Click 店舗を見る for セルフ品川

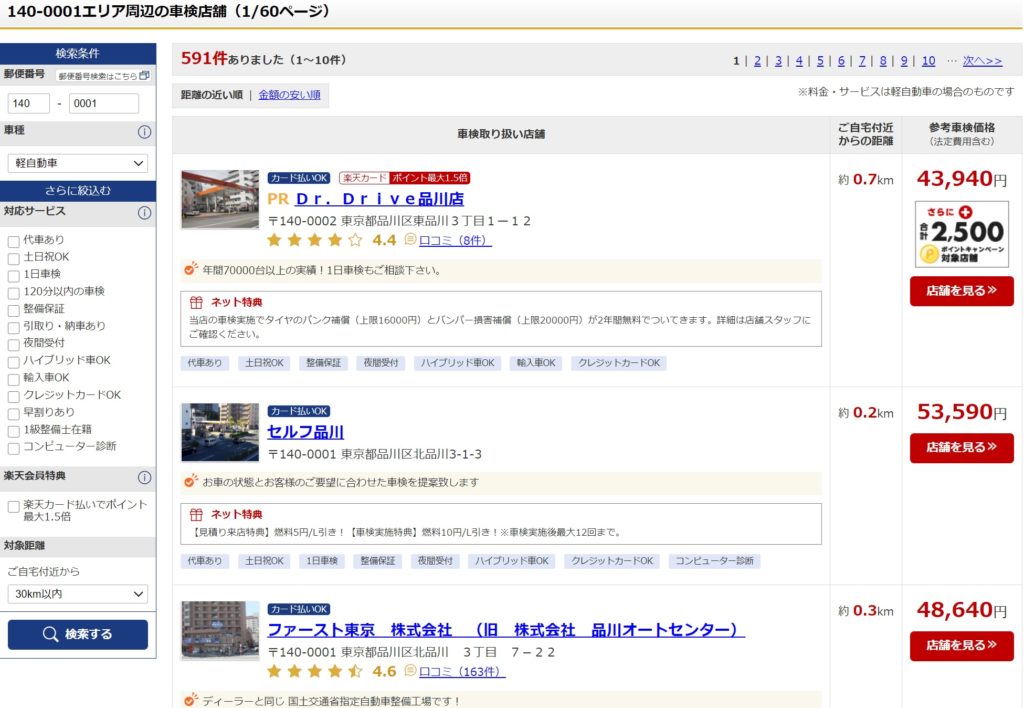pyautogui.click(x=961, y=447)
